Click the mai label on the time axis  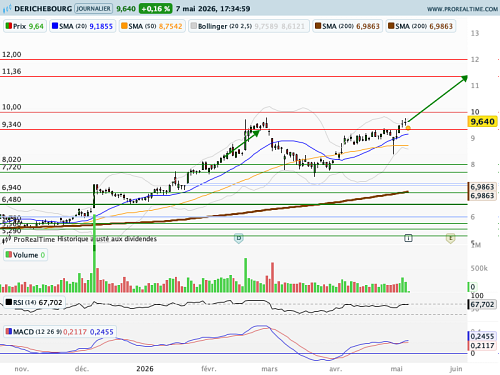point(396,369)
